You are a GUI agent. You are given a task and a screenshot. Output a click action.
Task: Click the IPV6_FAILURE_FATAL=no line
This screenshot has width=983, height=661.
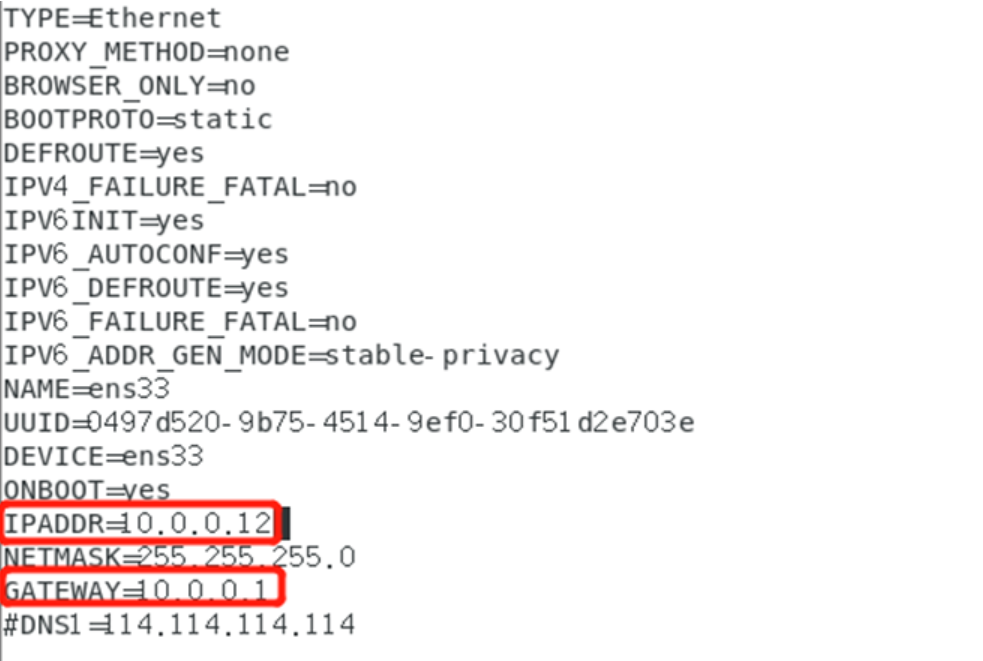coord(181,322)
